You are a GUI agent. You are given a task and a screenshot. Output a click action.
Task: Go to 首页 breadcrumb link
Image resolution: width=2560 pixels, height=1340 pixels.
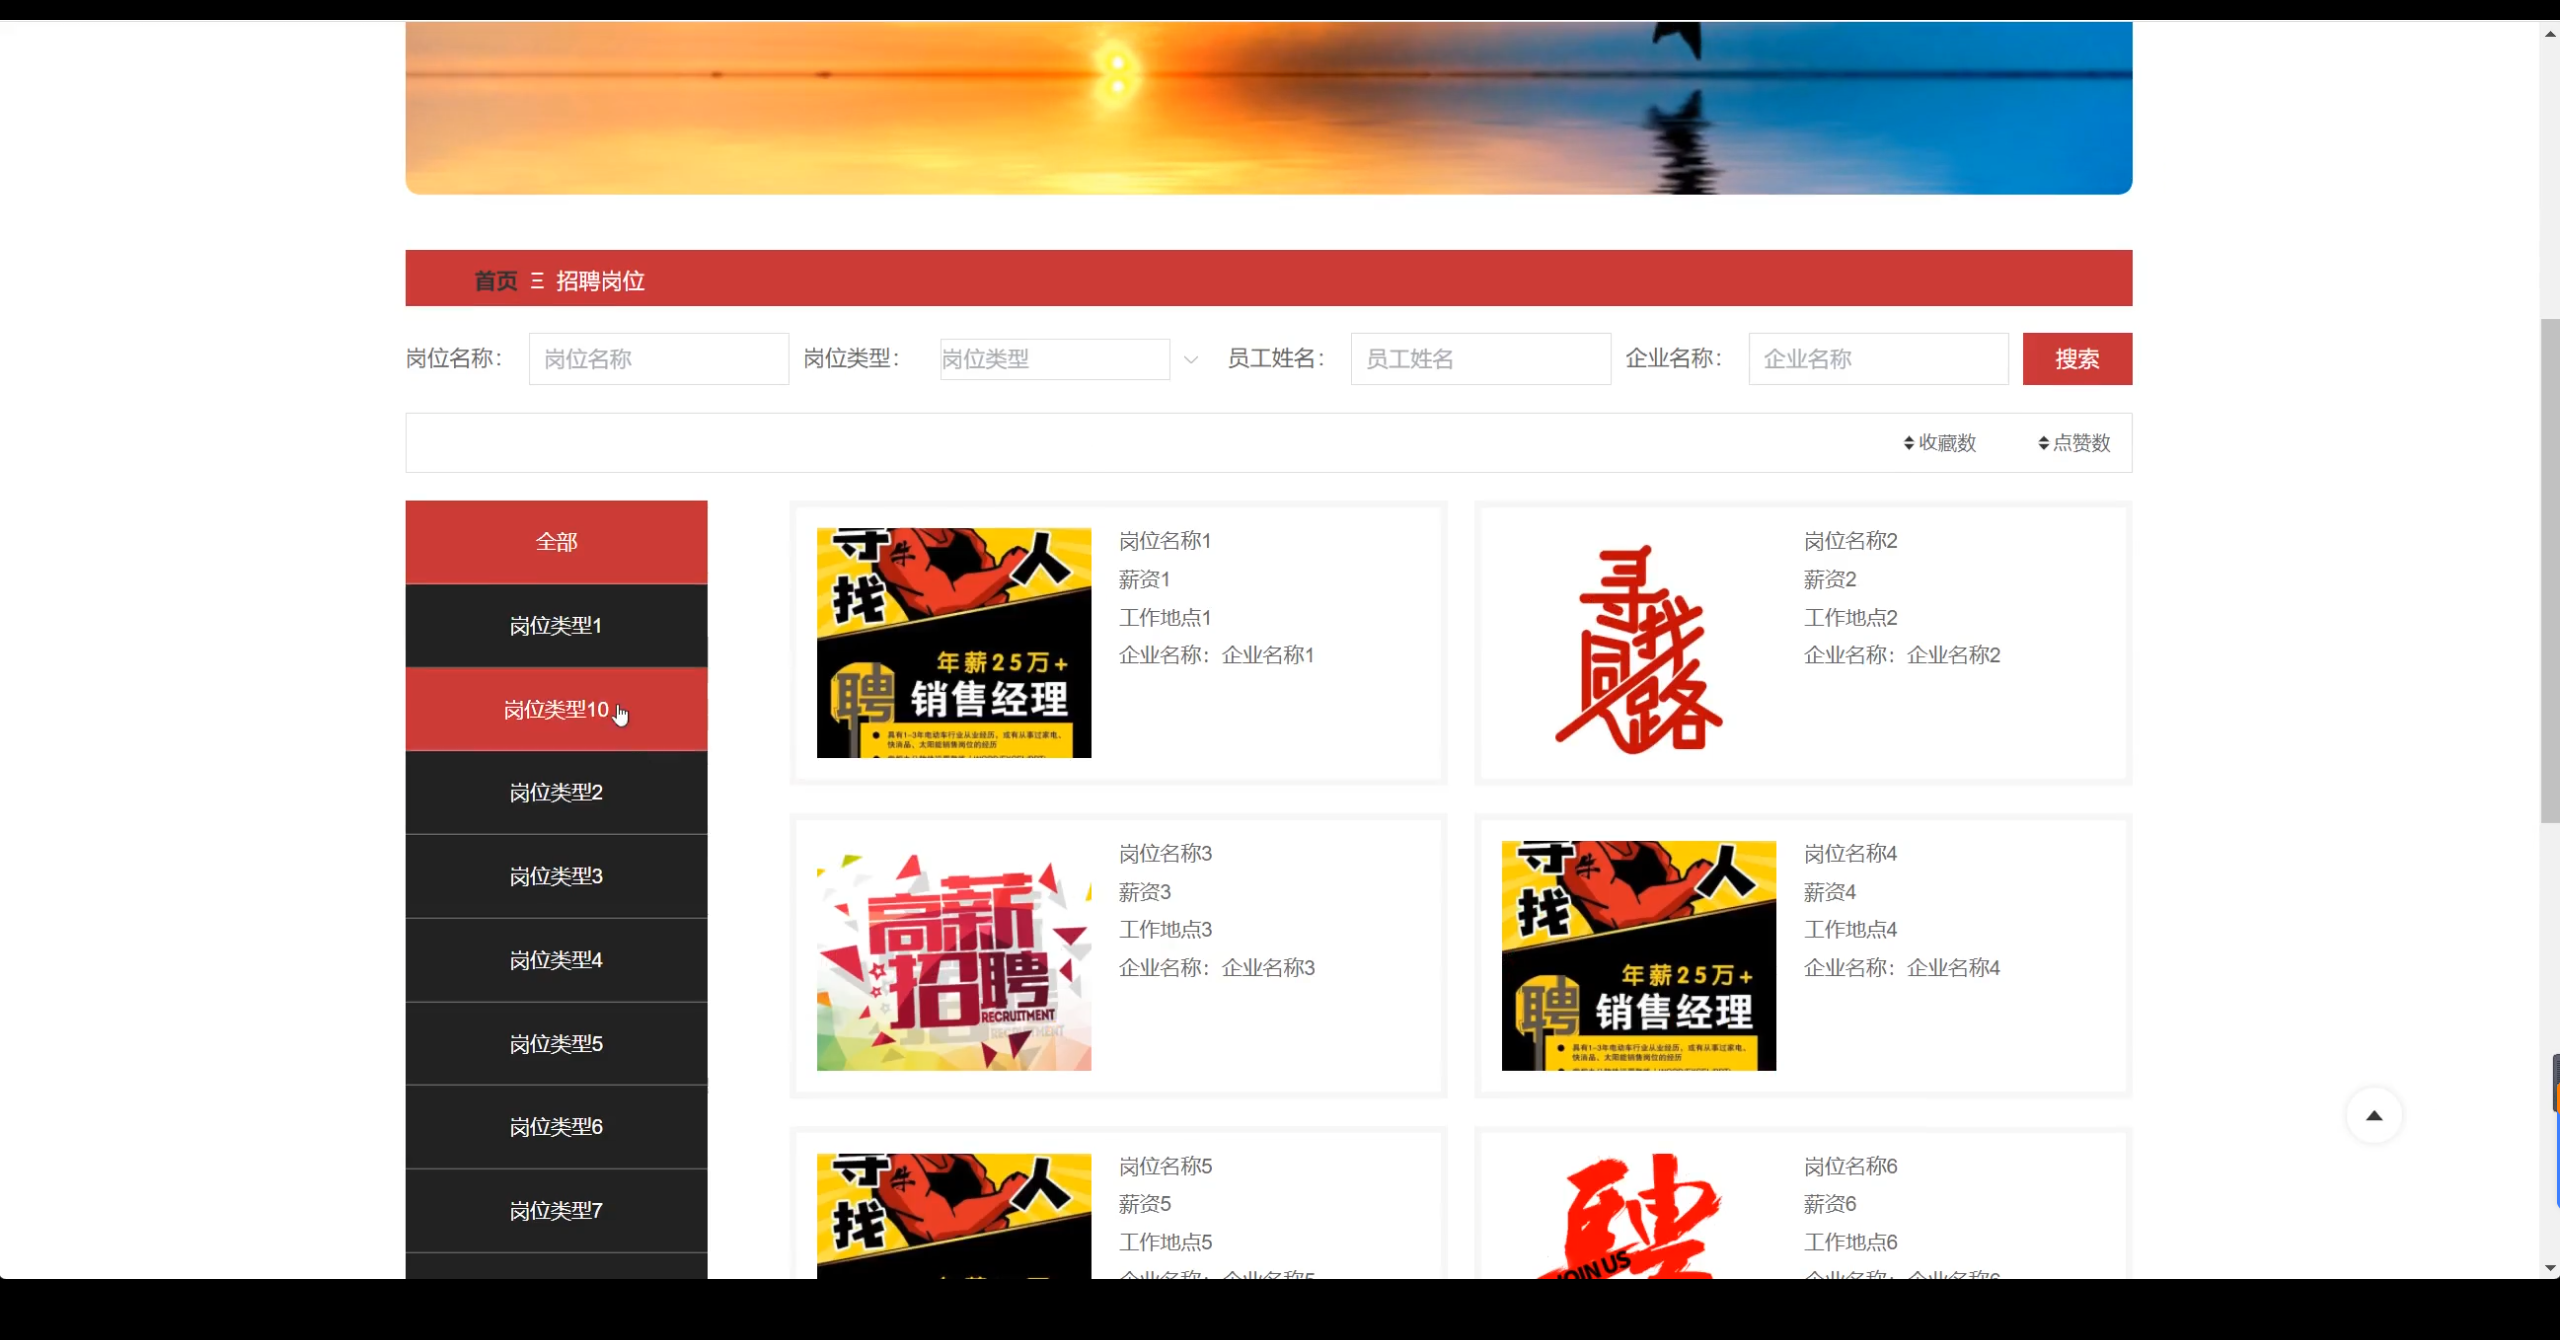point(495,281)
